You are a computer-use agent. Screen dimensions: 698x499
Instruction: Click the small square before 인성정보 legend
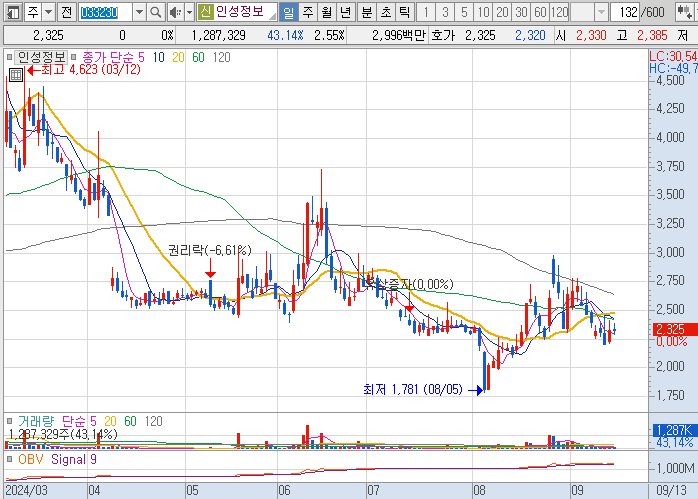(9, 57)
